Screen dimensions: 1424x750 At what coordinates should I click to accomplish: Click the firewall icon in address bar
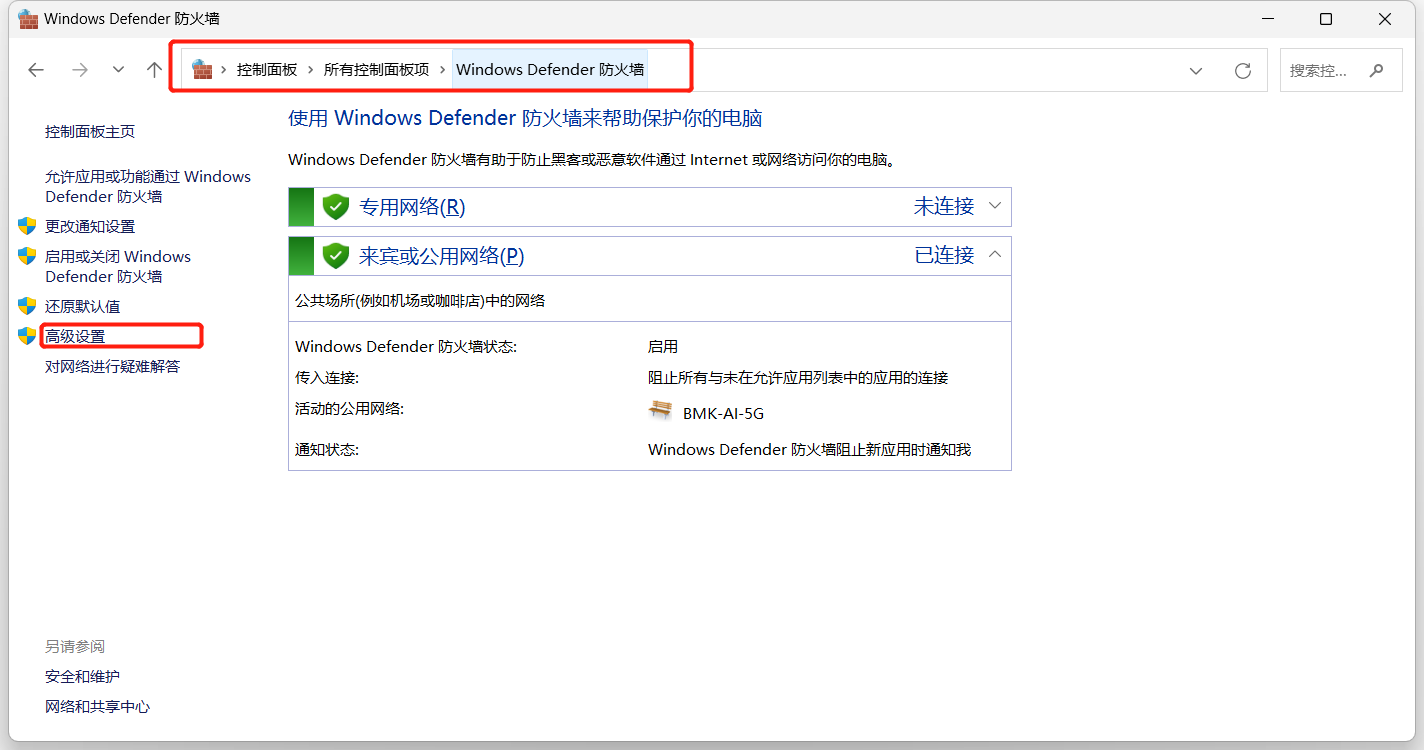pos(202,69)
